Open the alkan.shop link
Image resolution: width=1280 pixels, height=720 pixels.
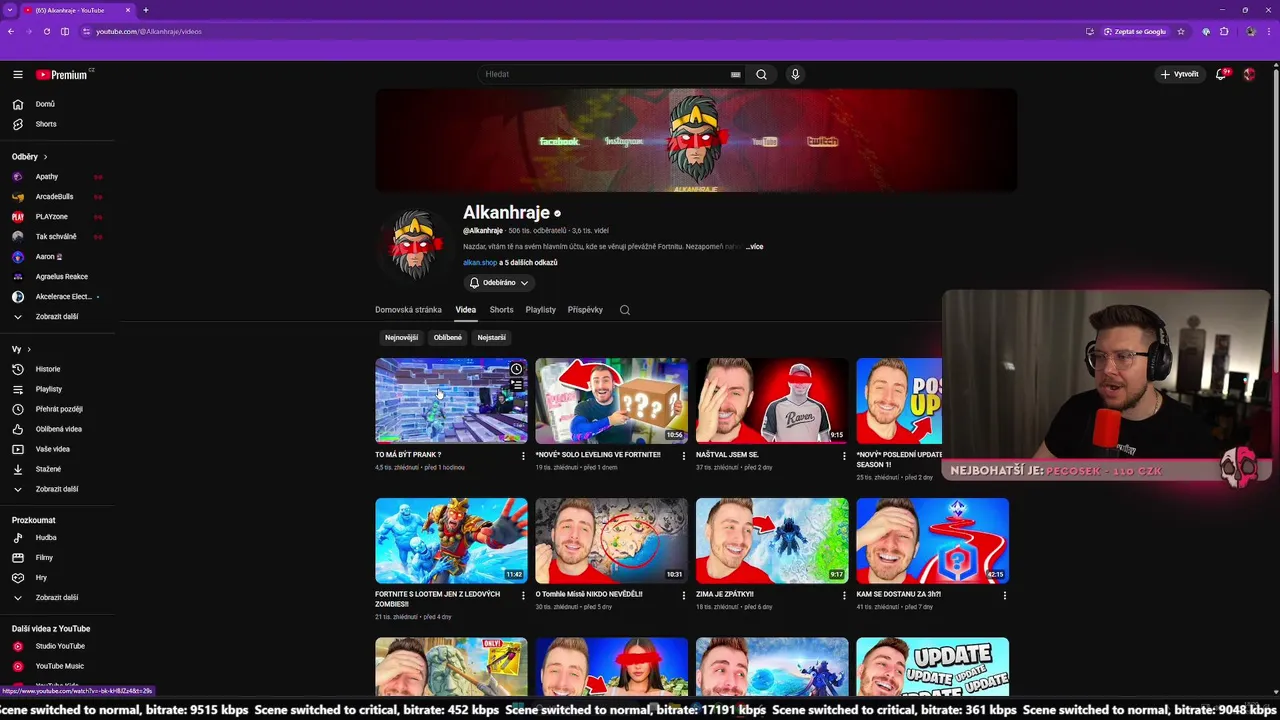(480, 263)
